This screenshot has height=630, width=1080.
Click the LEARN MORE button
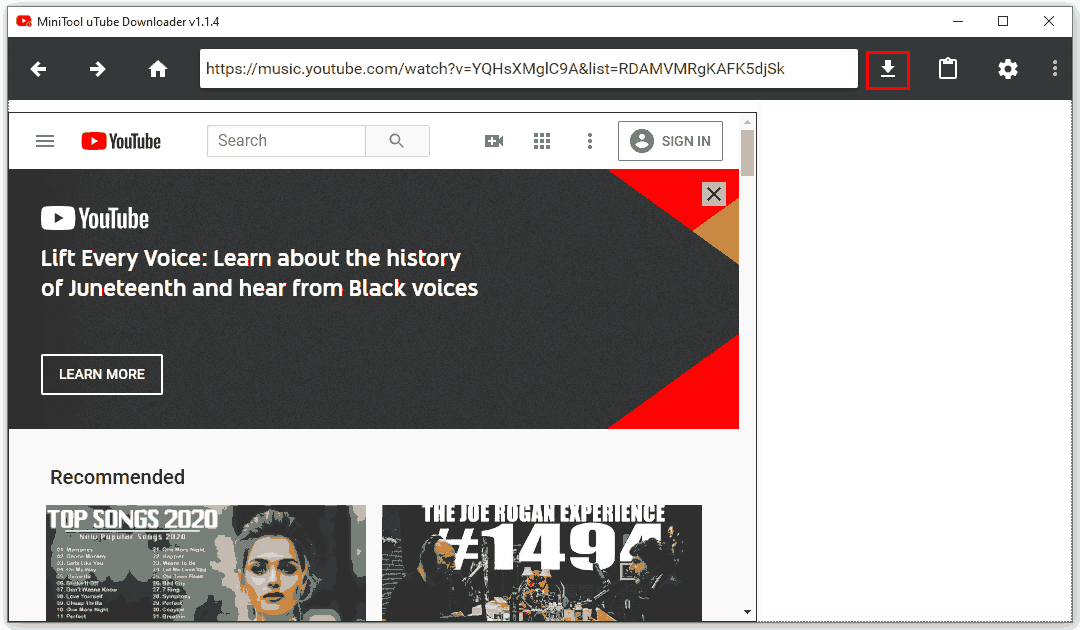coord(102,375)
